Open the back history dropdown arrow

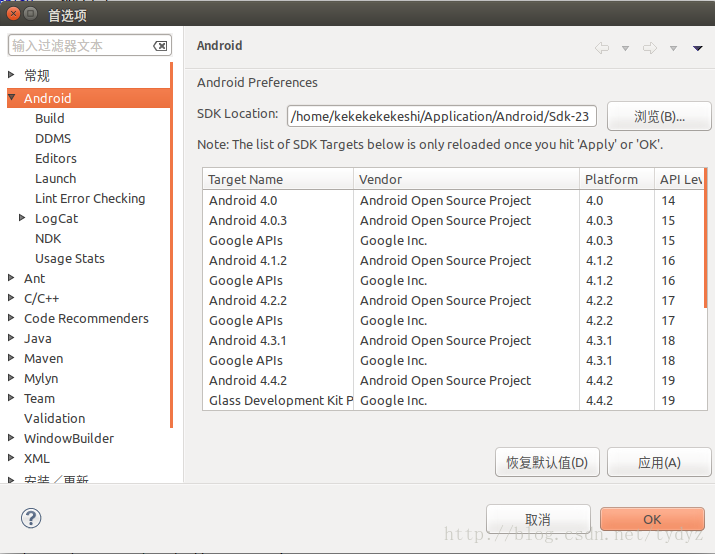tap(626, 48)
